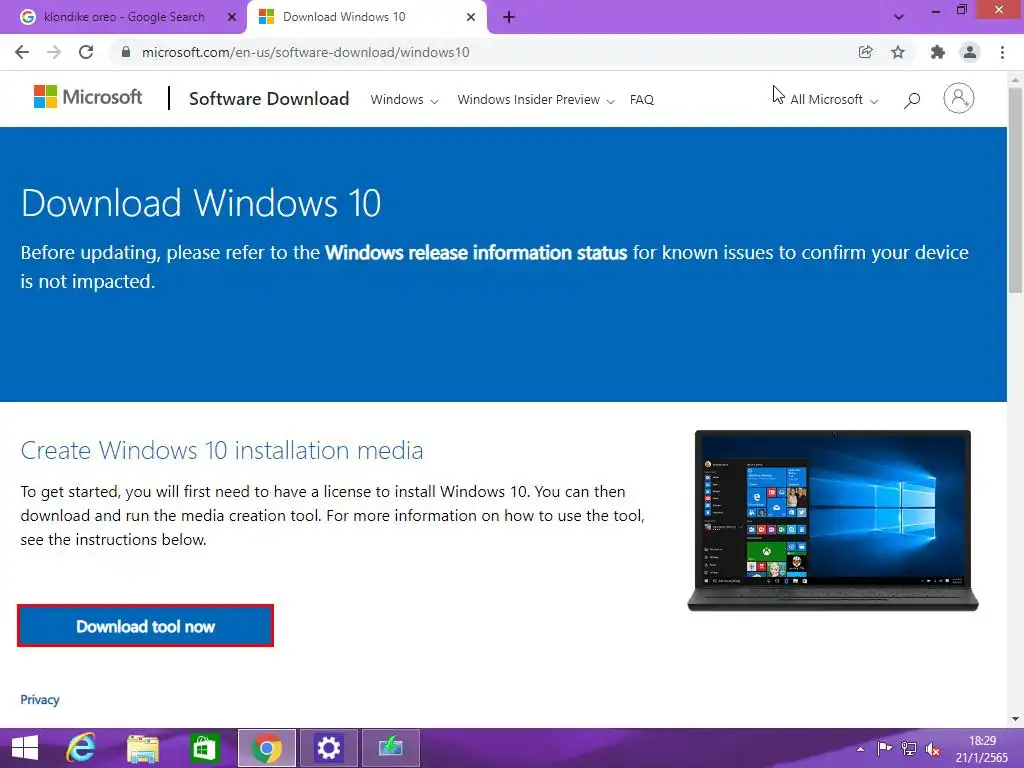The image size is (1024, 768).
Task: Open the Chrome profile avatar
Action: (x=970, y=52)
